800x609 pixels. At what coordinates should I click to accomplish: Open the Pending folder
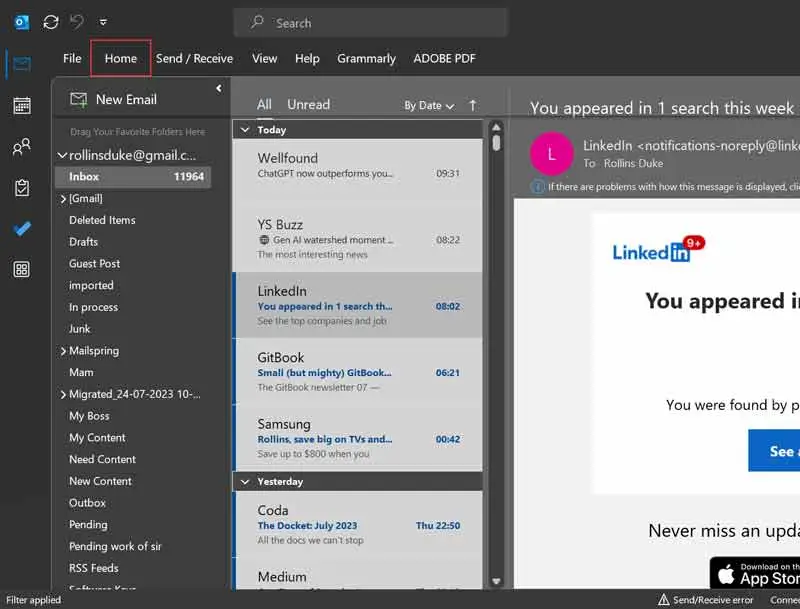pos(88,524)
